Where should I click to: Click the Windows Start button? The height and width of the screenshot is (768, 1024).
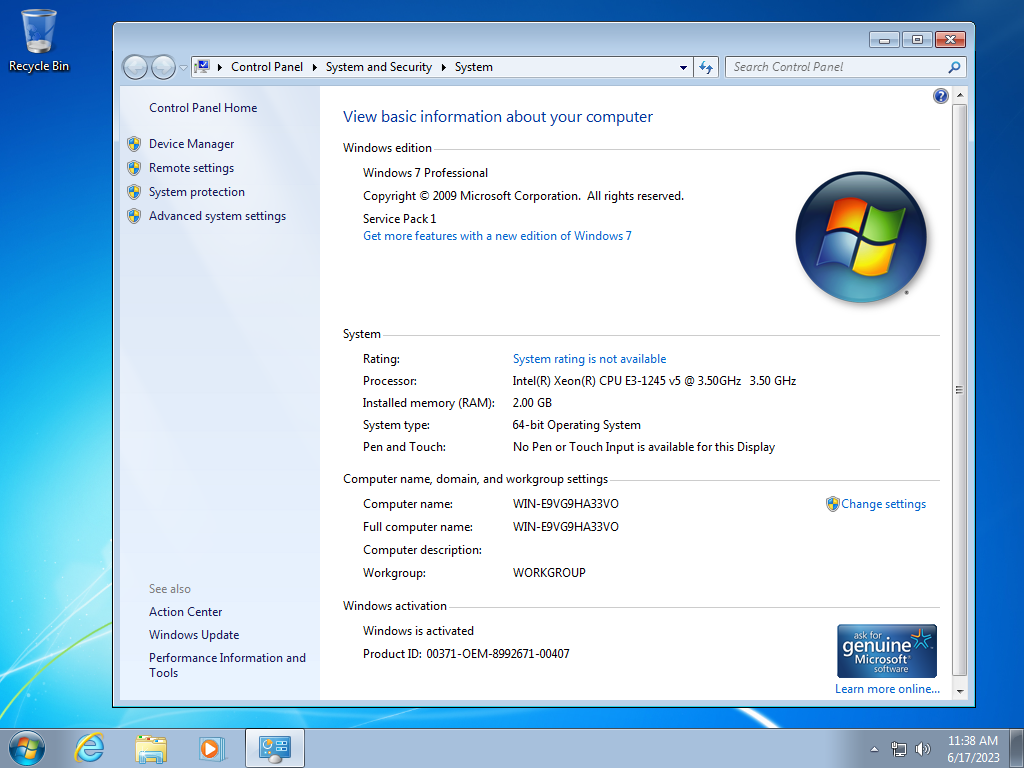(27, 748)
